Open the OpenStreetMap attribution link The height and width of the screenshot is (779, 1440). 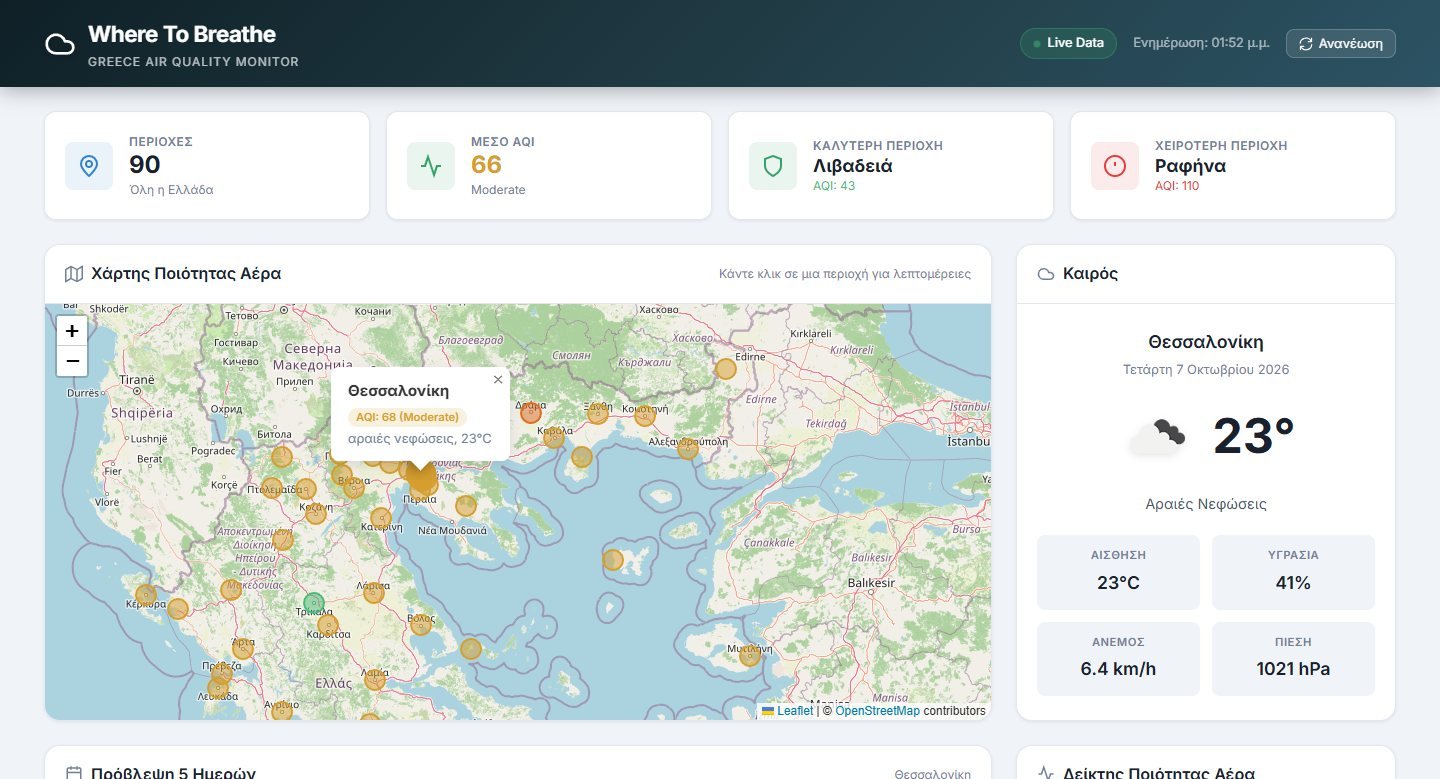877,711
